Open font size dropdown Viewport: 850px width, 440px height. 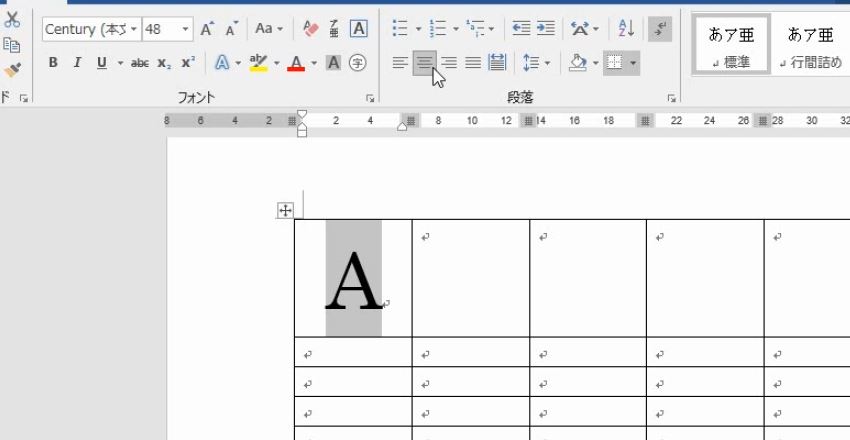click(x=186, y=29)
